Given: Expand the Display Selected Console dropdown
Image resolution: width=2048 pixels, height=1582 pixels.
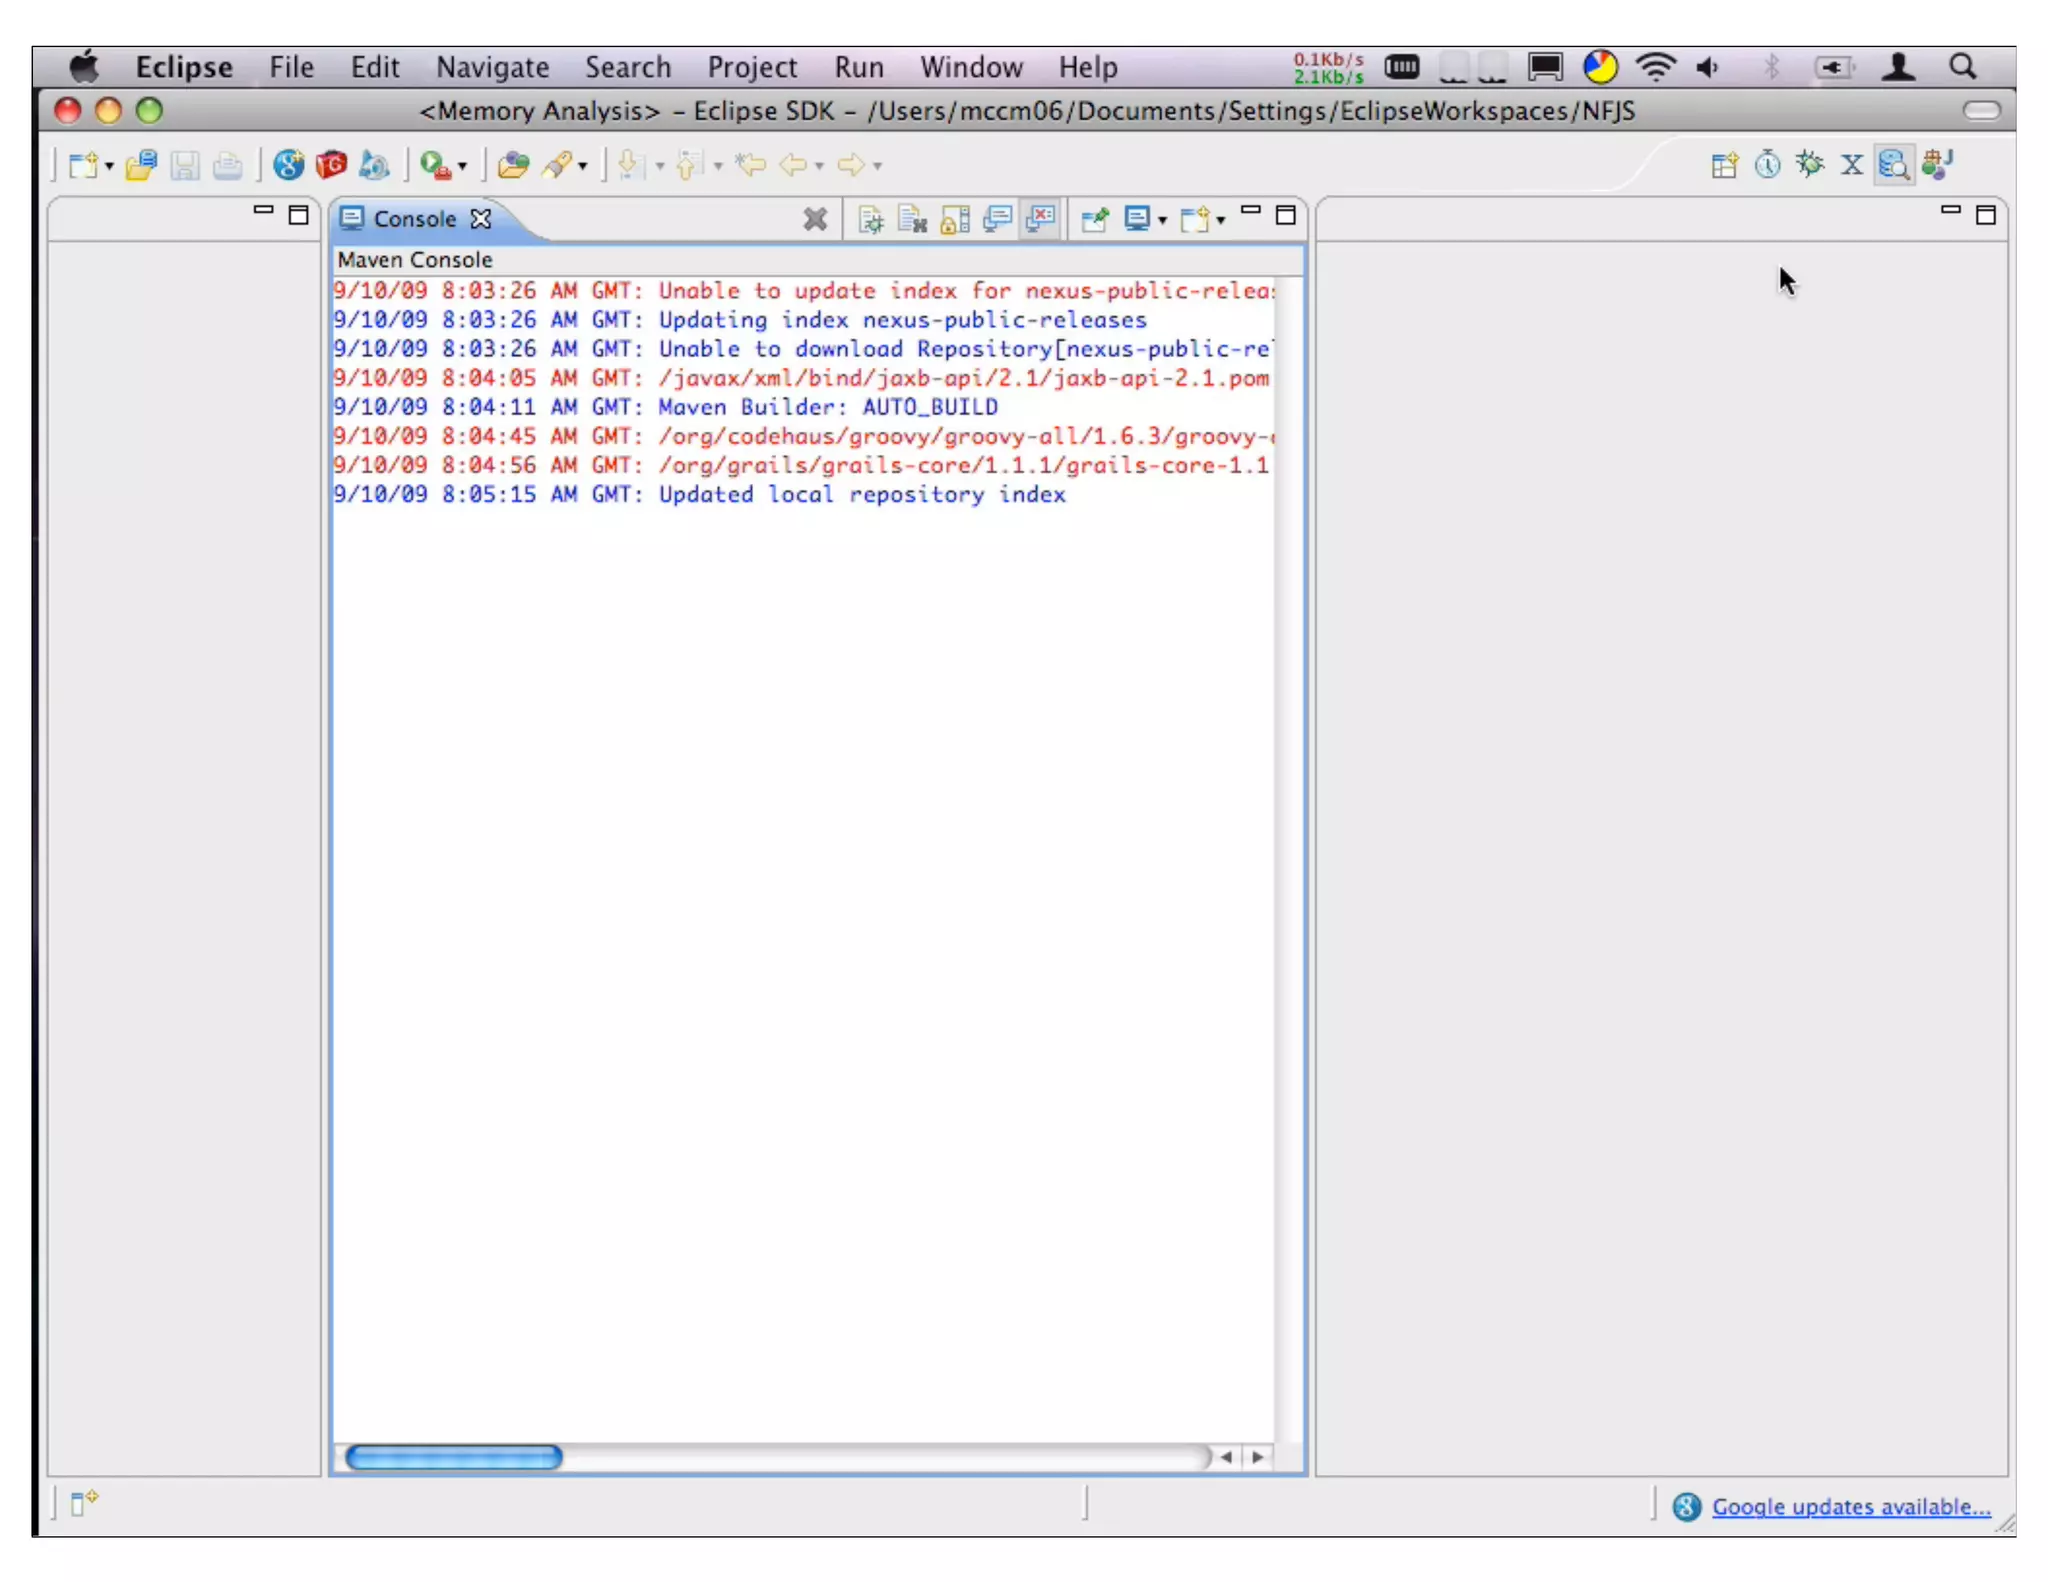Looking at the screenshot, I should coord(1162,220).
